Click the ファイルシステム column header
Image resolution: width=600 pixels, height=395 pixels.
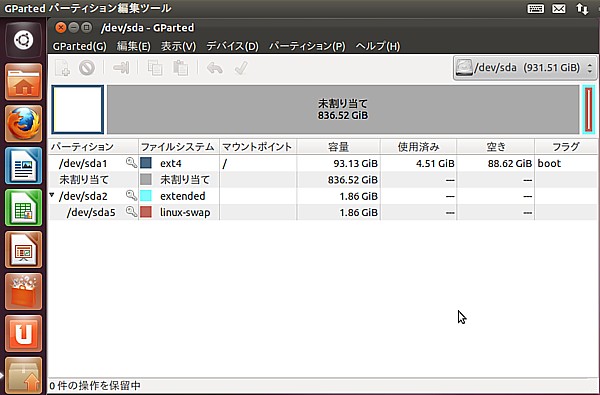tap(179, 147)
